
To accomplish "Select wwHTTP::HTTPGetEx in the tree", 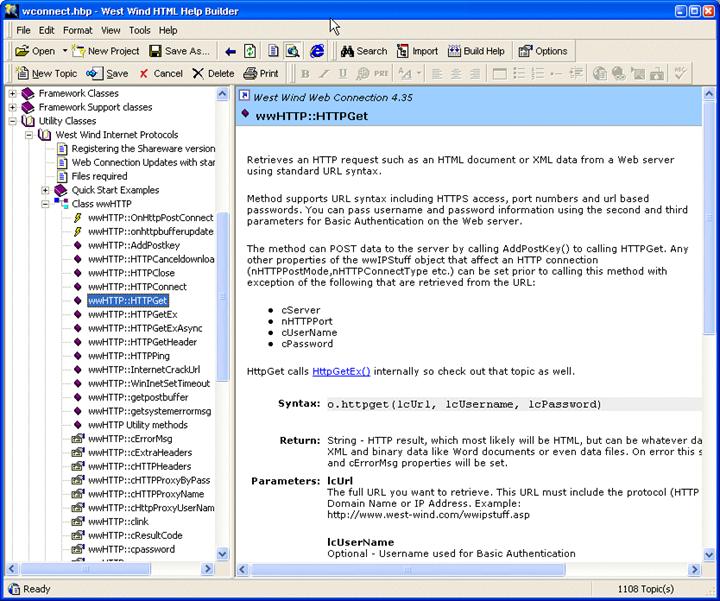I will point(133,315).
